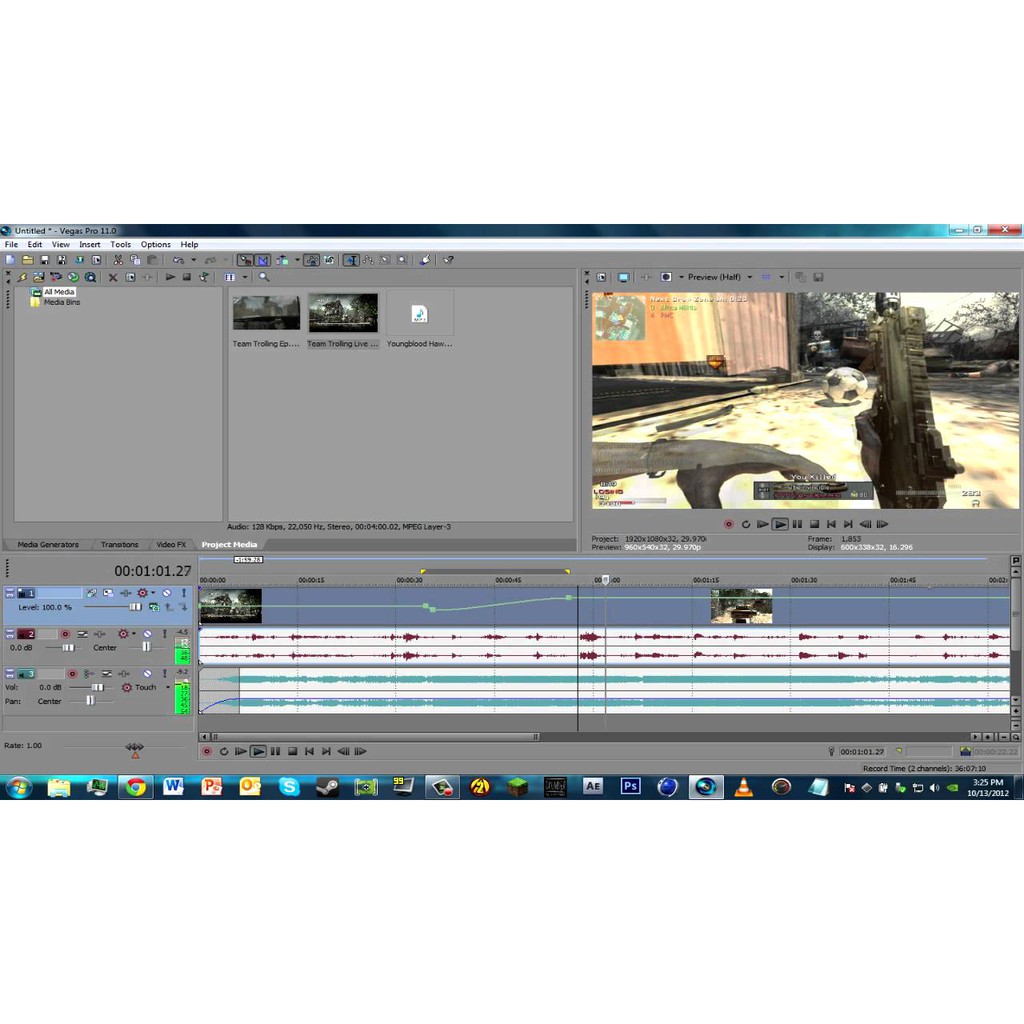Click the Save project icon in the toolbar
Screen dimensions: 1024x1024
[45, 260]
